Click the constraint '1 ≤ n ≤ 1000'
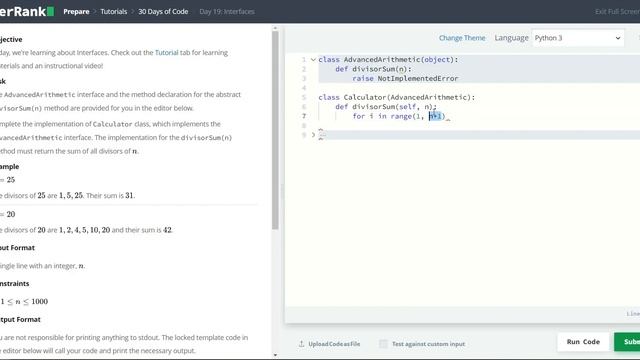Screen dimensions: 640x360 pyautogui.click(x=24, y=302)
